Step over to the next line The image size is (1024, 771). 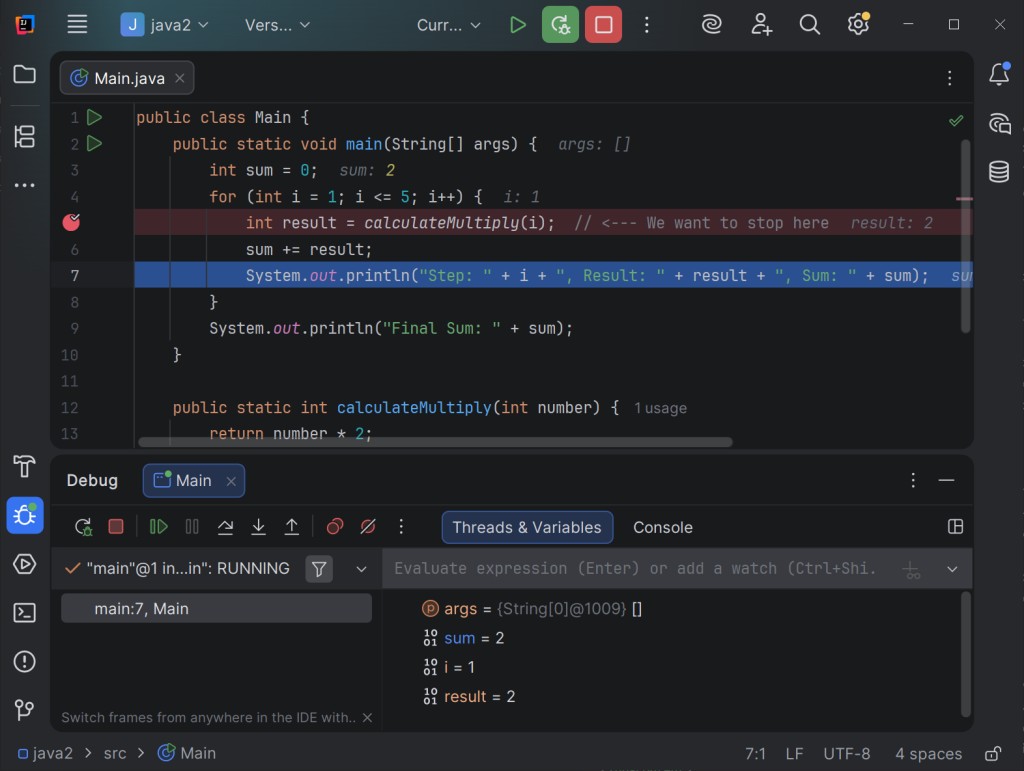pos(225,527)
